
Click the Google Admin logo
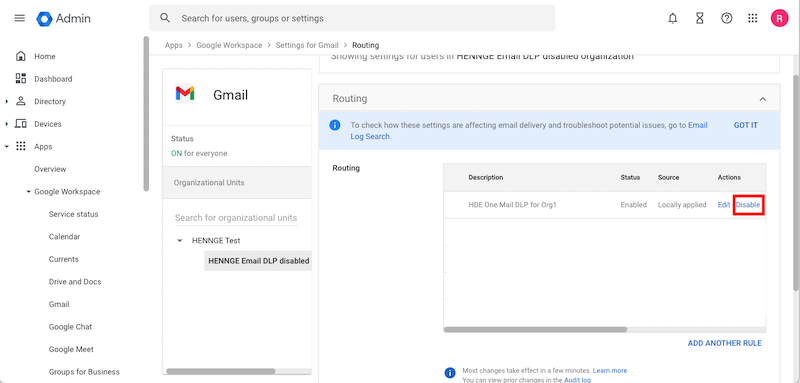pos(63,19)
